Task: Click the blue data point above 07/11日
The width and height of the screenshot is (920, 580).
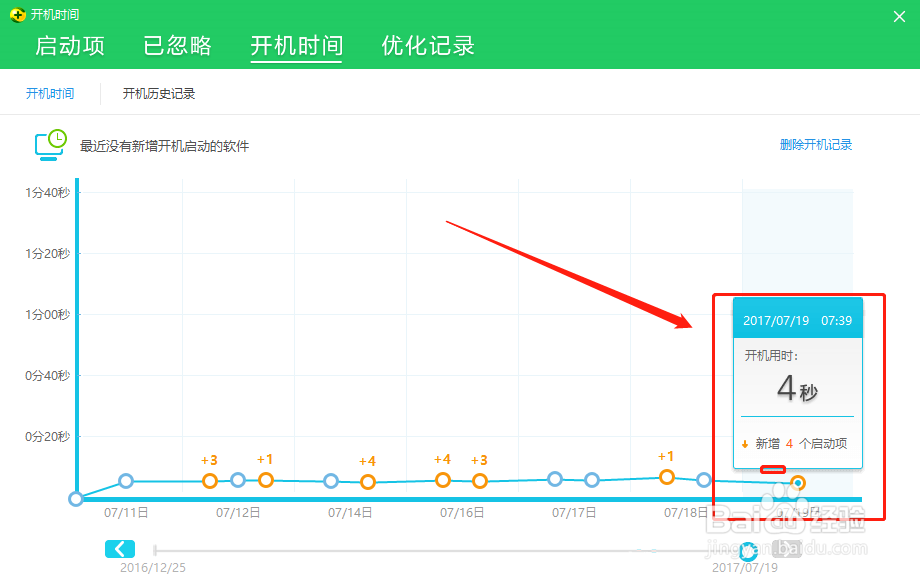Action: (126, 481)
